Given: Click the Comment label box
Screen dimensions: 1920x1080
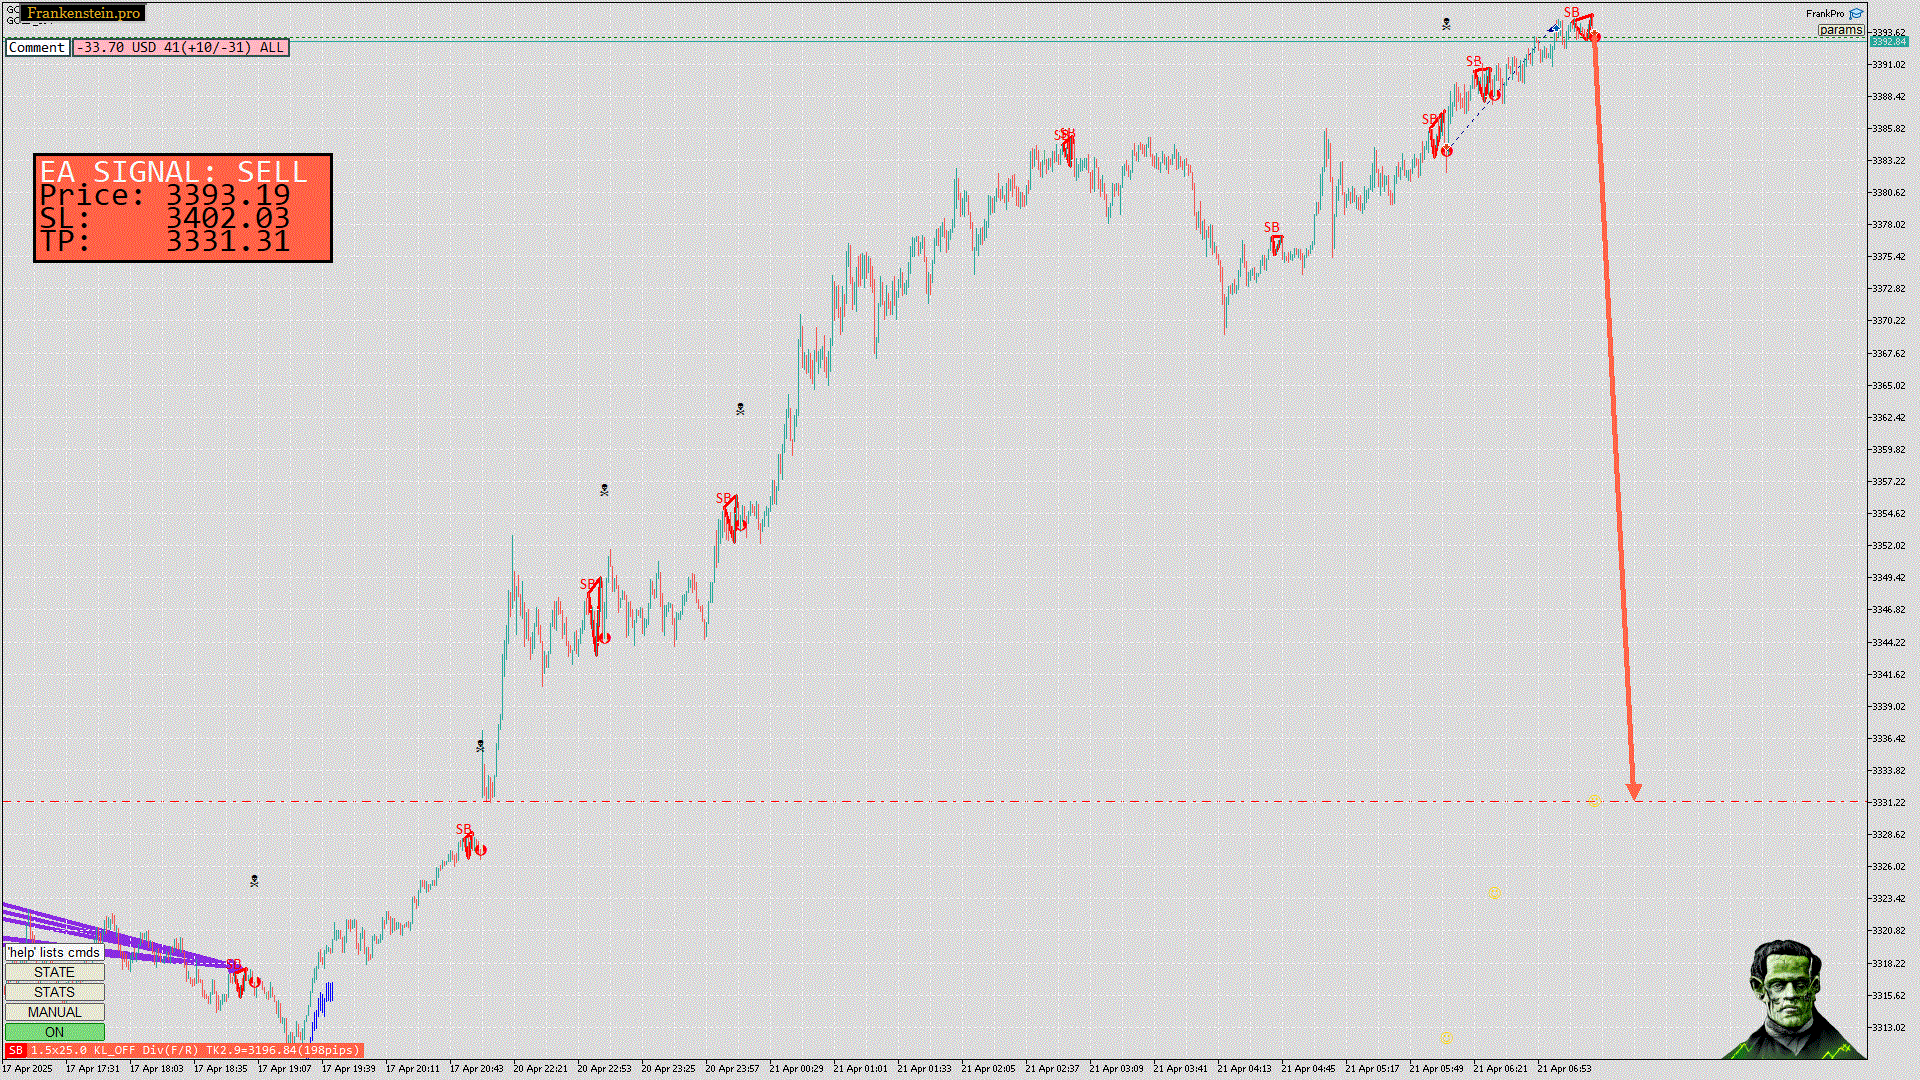Looking at the screenshot, I should click(x=37, y=47).
